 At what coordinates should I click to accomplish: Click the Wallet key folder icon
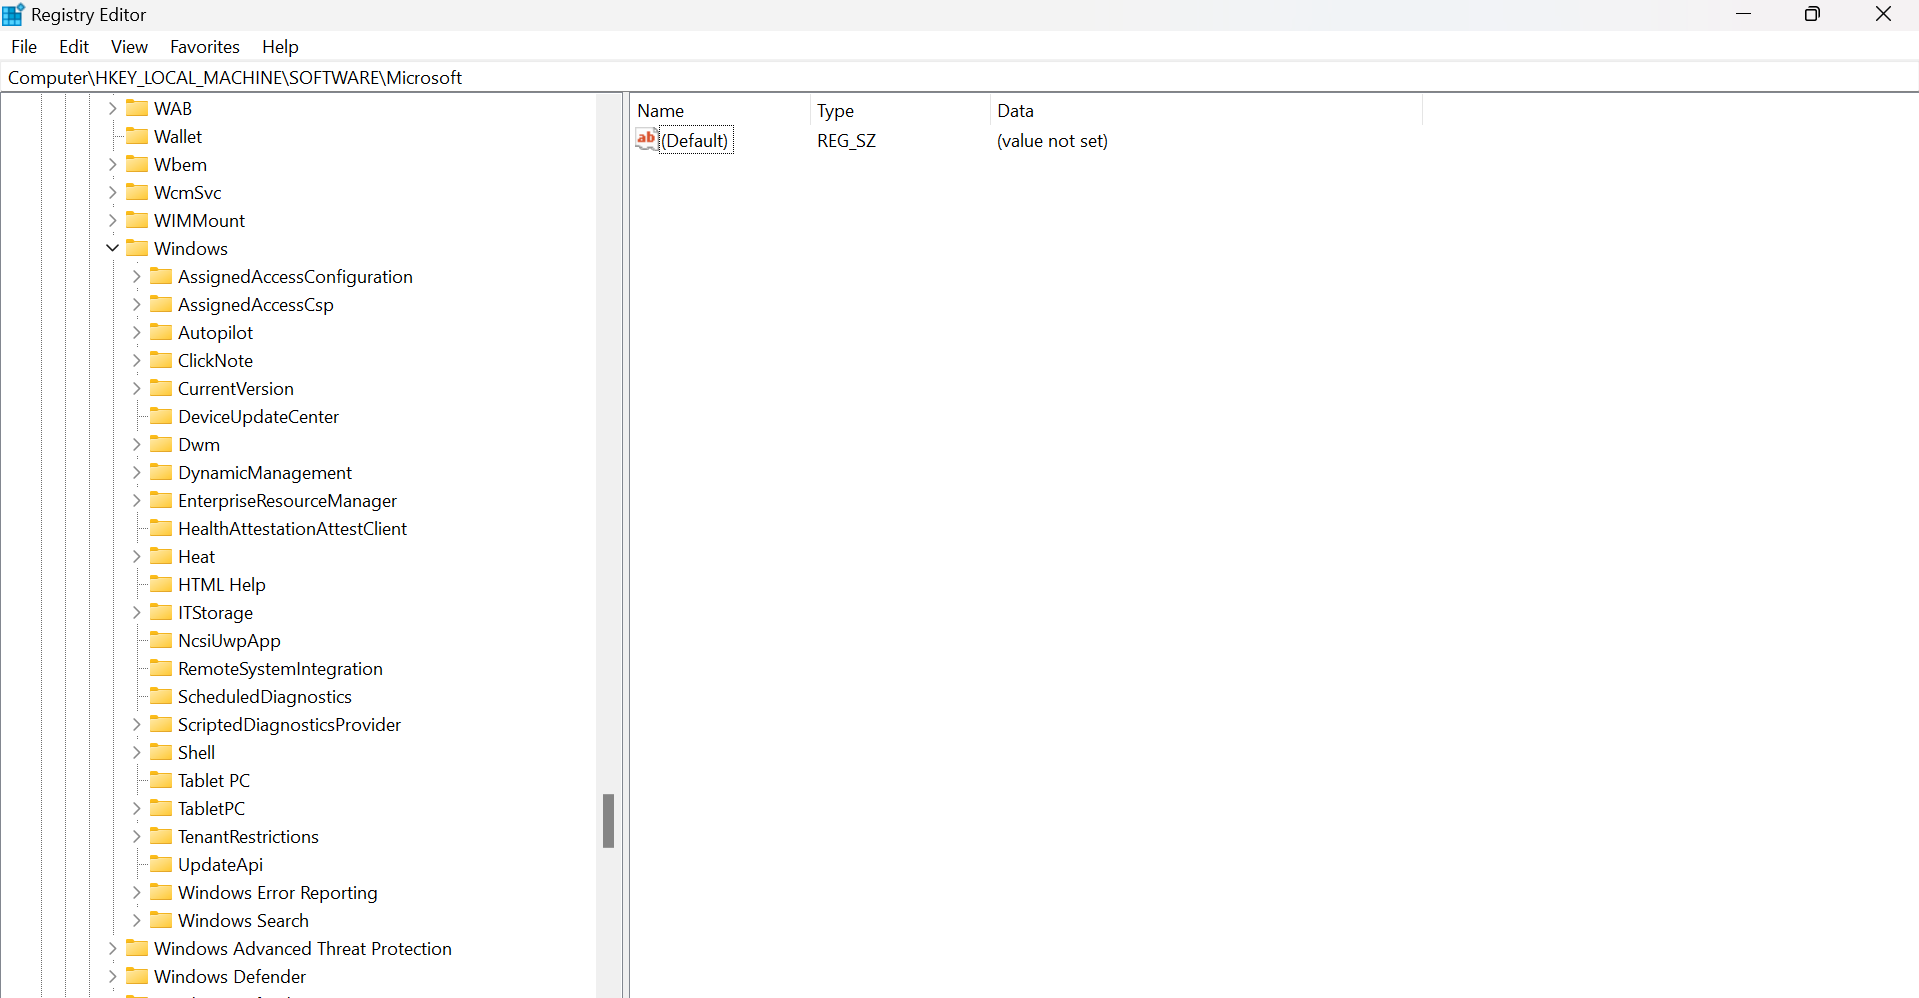point(137,136)
